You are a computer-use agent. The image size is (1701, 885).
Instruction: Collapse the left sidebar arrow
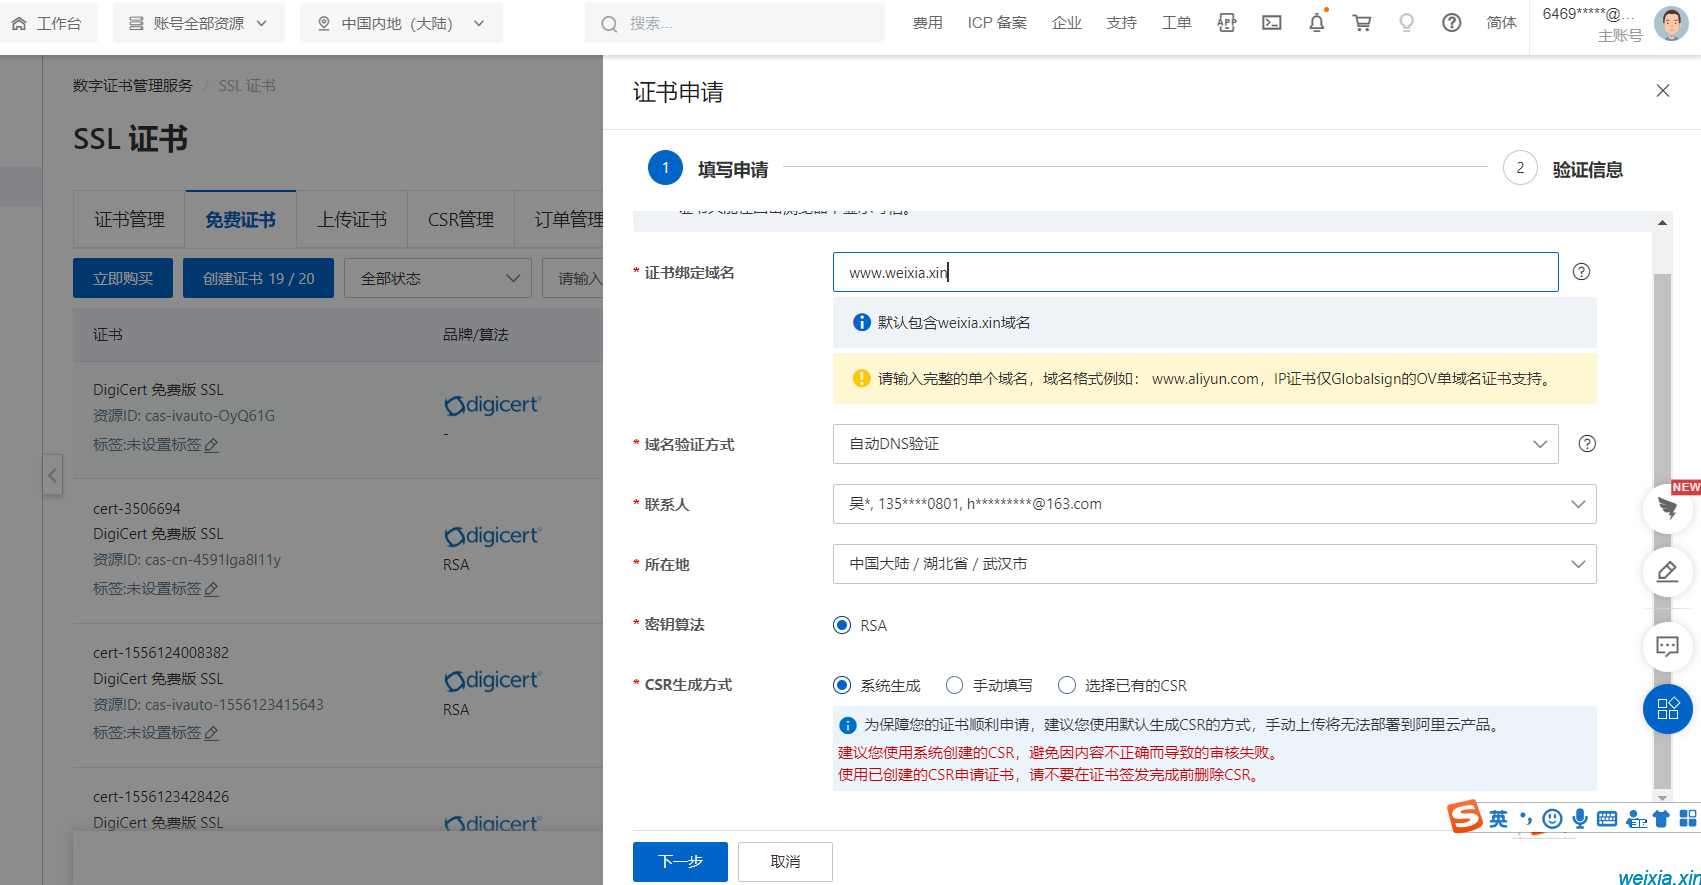click(53, 475)
